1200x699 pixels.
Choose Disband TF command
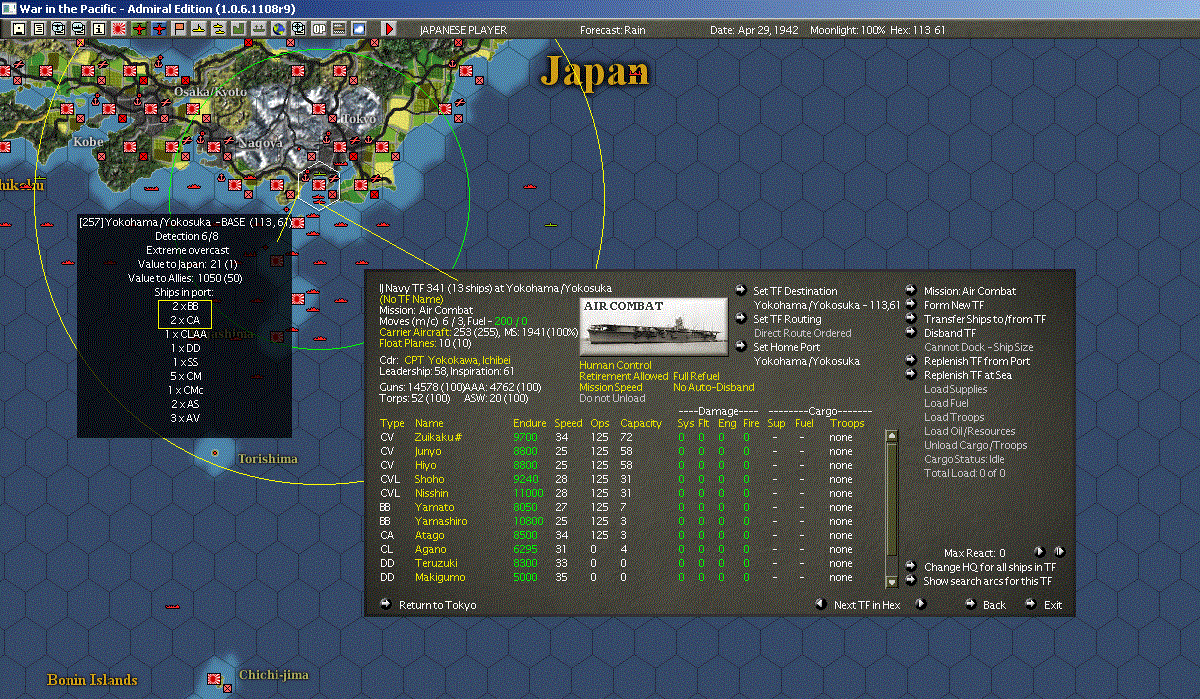click(x=950, y=333)
